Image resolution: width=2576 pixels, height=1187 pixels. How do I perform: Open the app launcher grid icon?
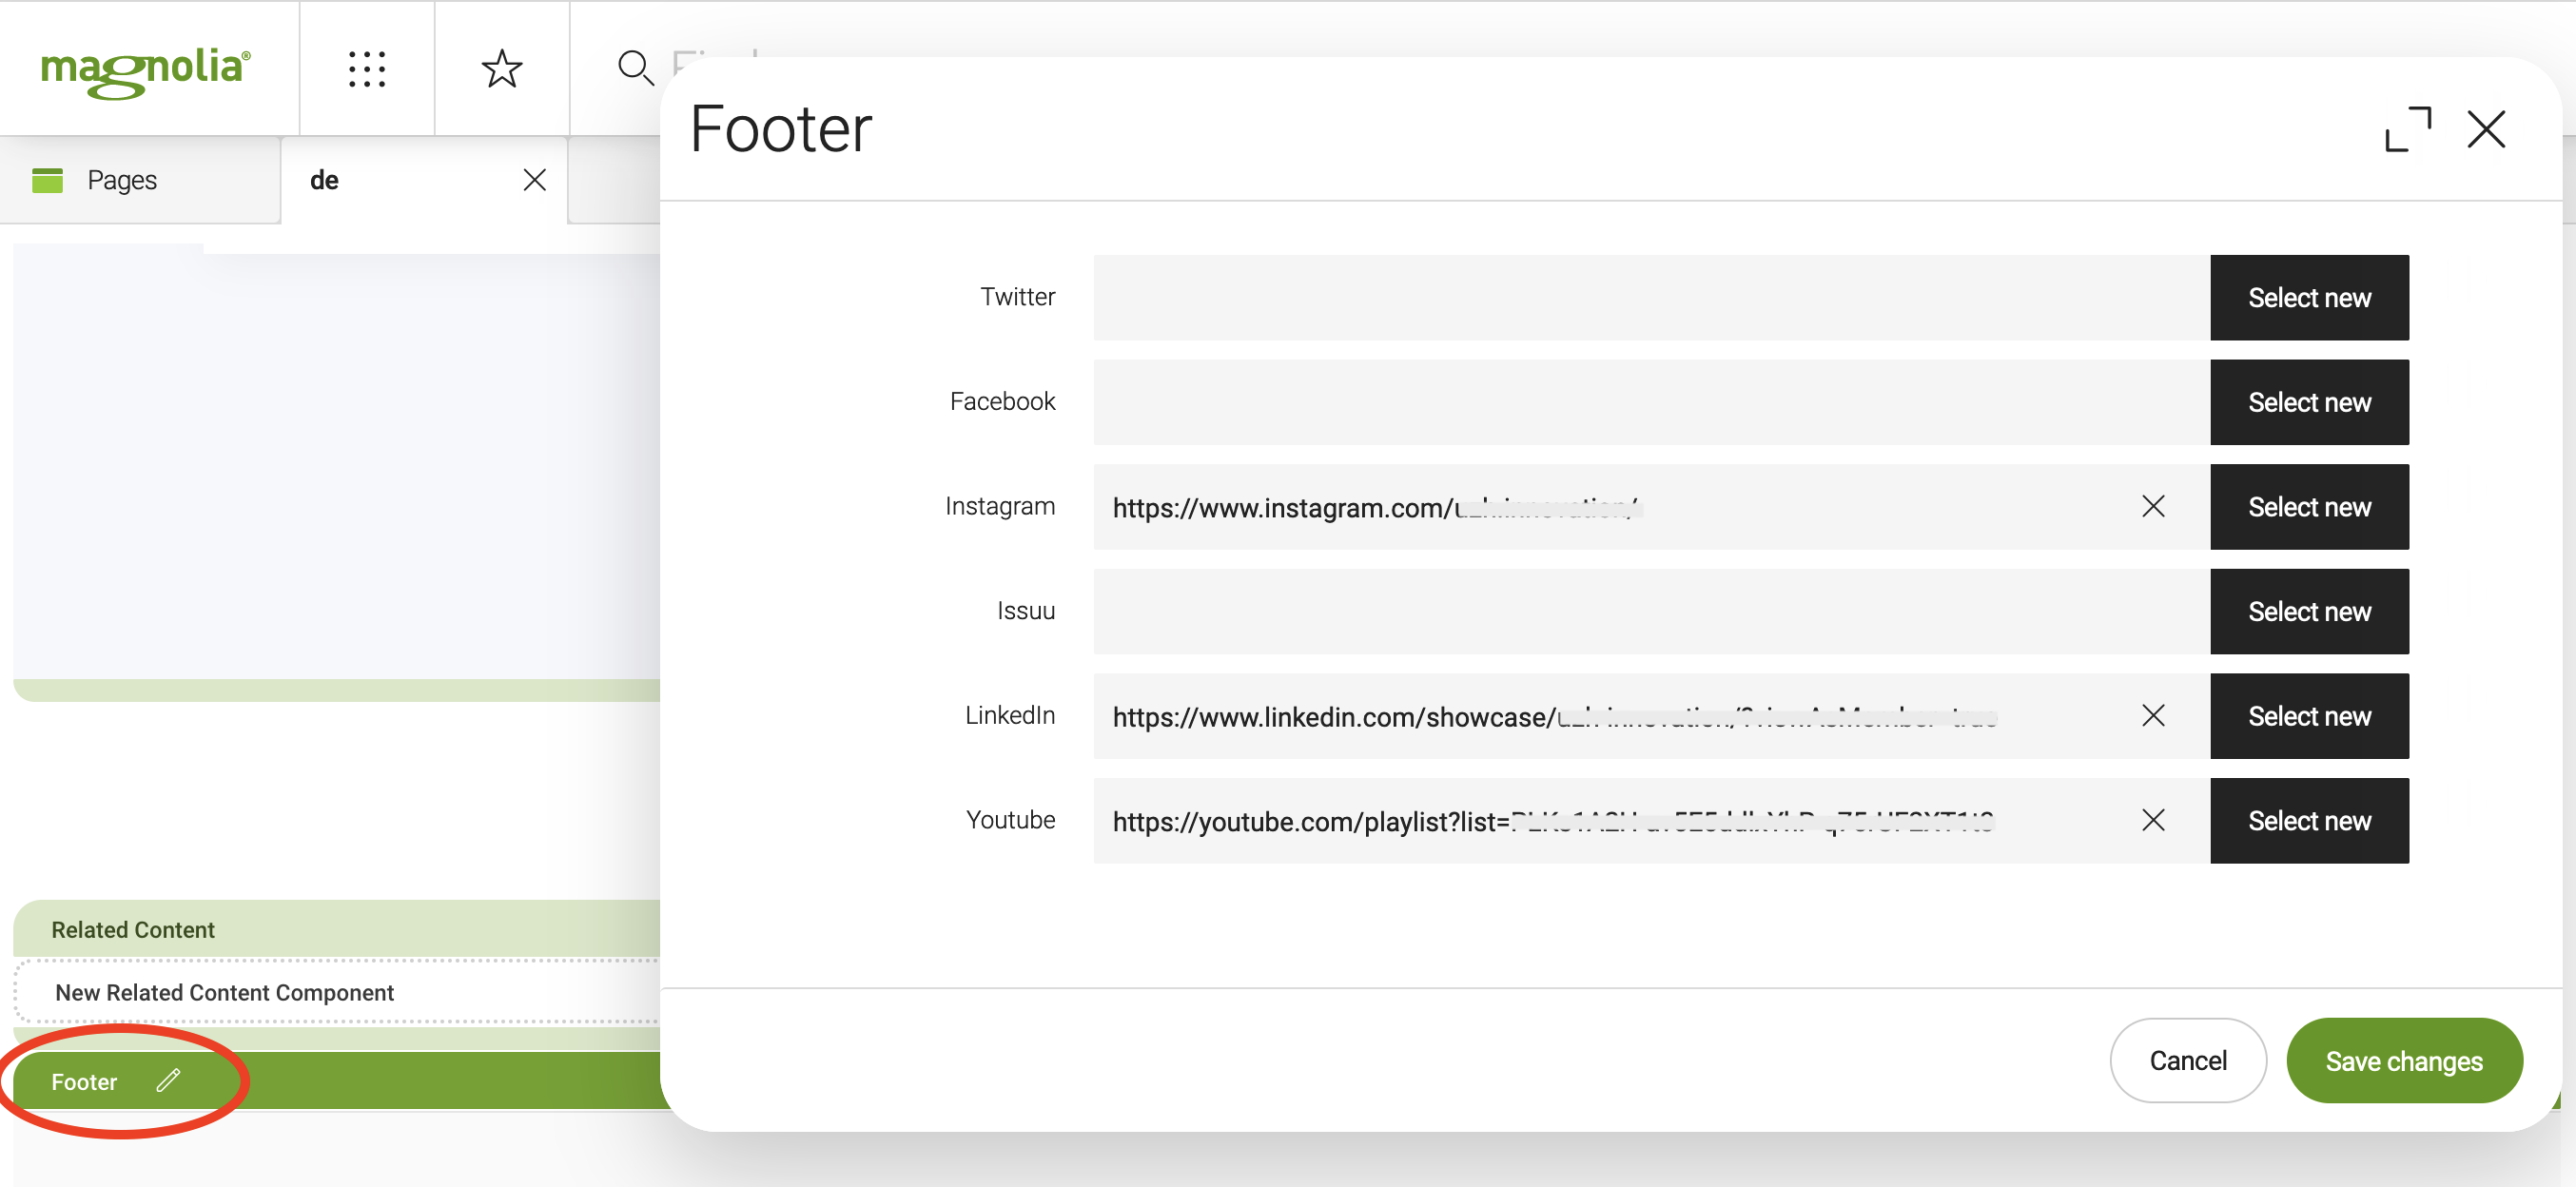(367, 69)
